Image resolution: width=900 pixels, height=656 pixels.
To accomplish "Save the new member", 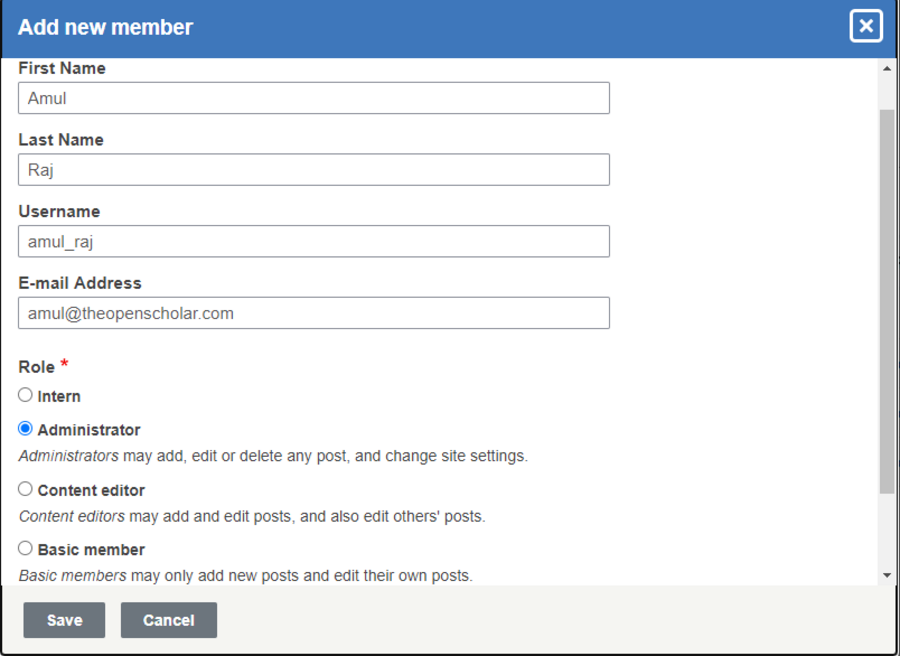I will pos(64,620).
